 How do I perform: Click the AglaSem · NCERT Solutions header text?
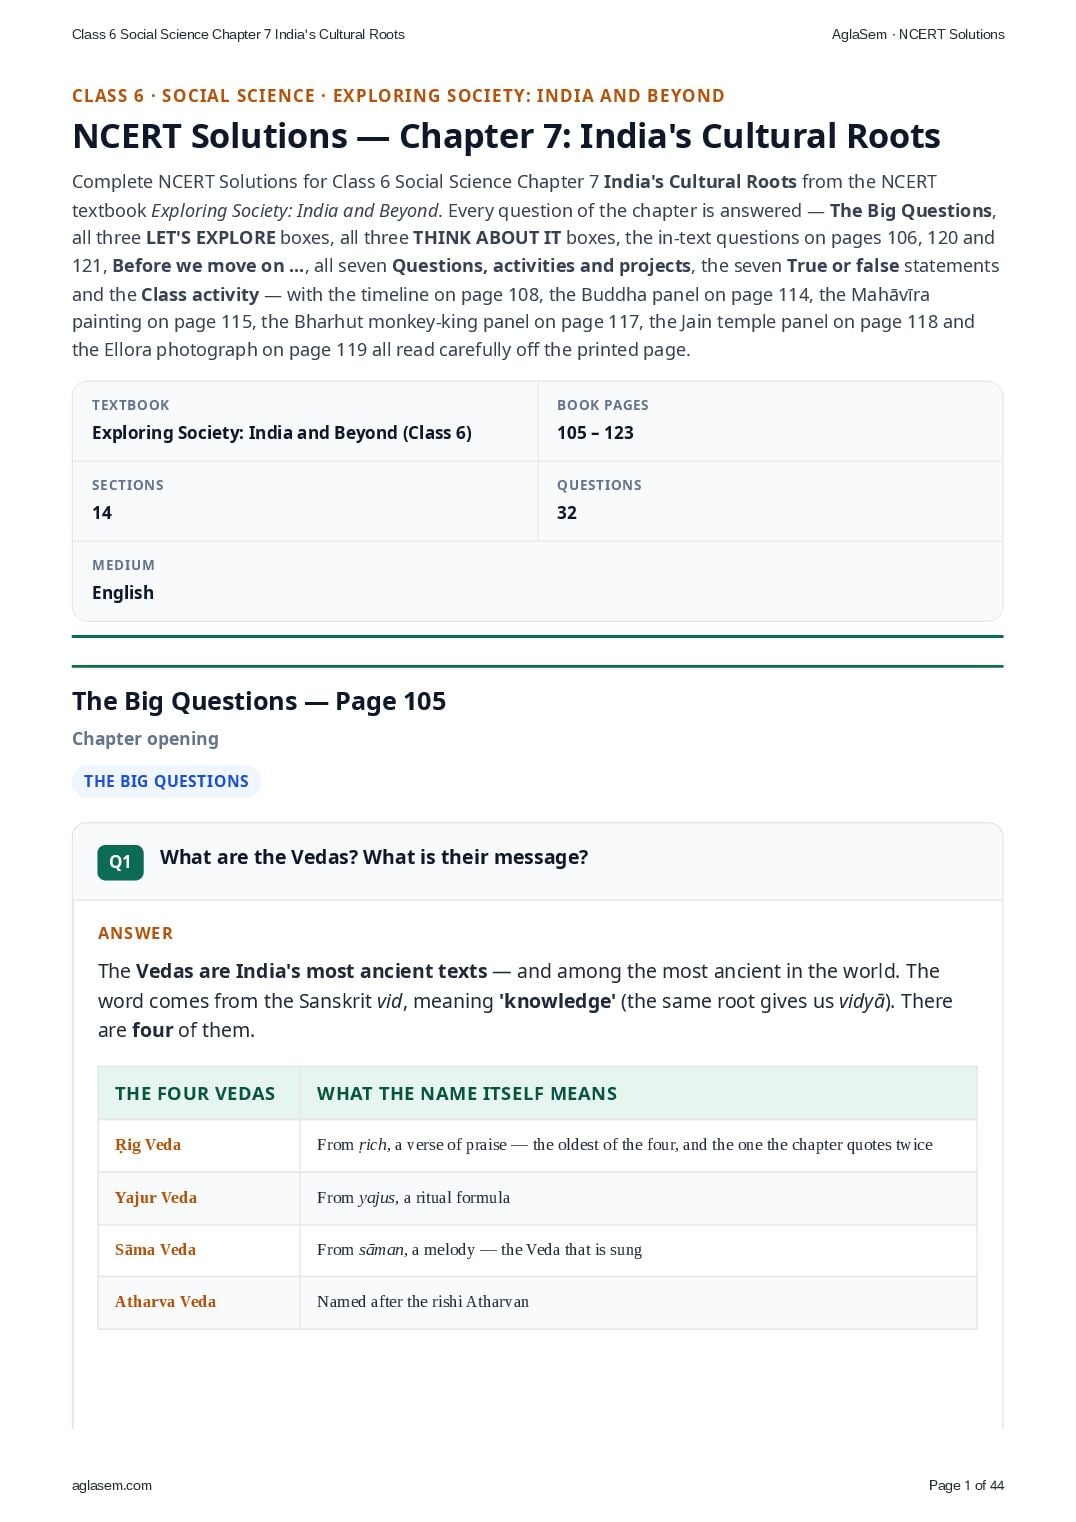[x=918, y=34]
